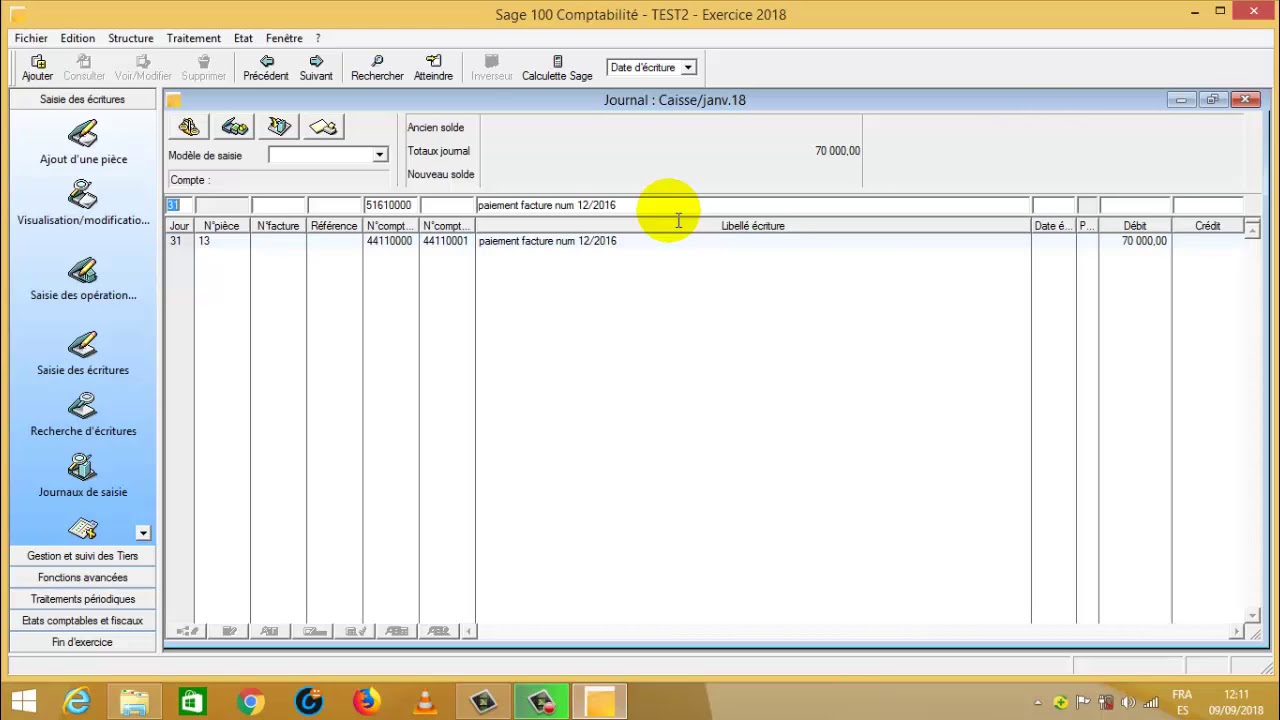Click the Crédit column header
1280x720 pixels.
click(1208, 226)
